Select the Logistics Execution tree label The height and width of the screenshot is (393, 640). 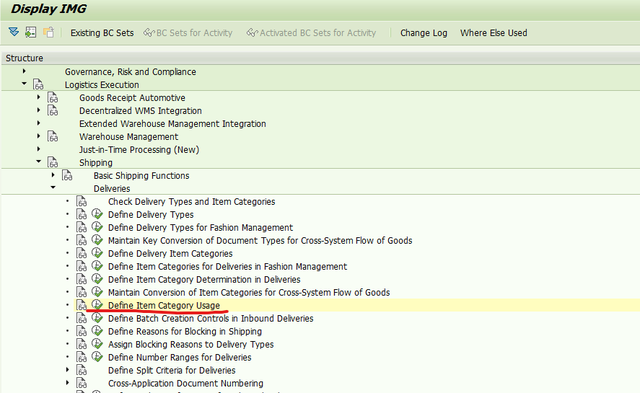[102, 85]
